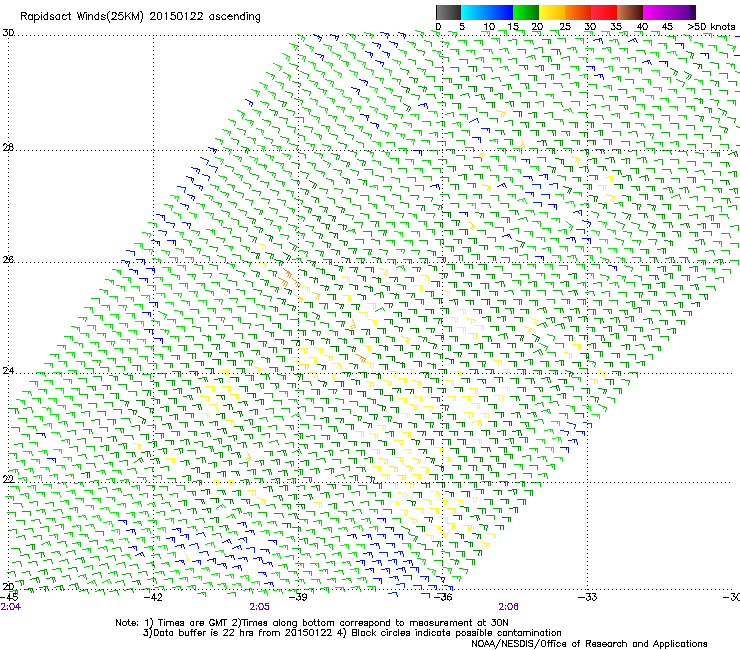Click the cyan-to-blue 5-15 knots color segment
This screenshot has width=740, height=650.
pyautogui.click(x=487, y=12)
